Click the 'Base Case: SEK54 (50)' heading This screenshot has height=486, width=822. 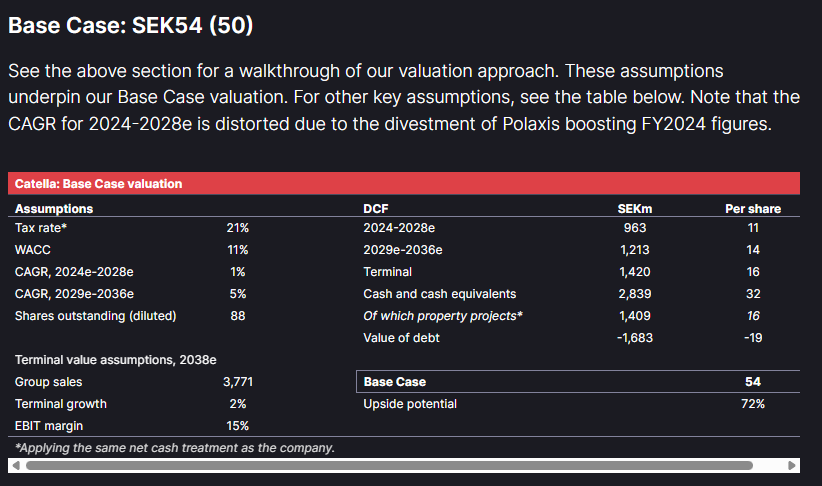131,25
